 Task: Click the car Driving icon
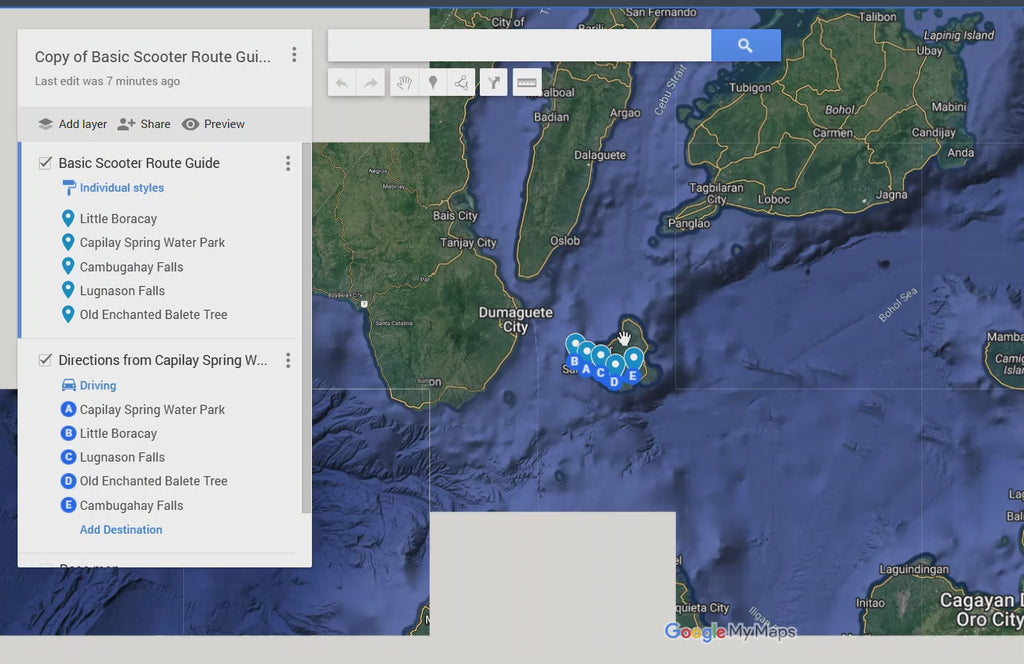point(69,385)
